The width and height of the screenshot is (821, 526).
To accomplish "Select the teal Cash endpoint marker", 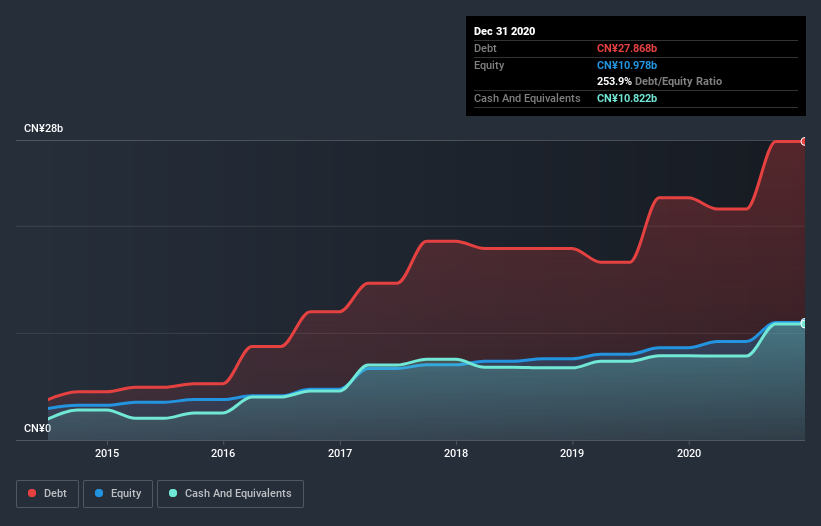I will pyautogui.click(x=804, y=323).
